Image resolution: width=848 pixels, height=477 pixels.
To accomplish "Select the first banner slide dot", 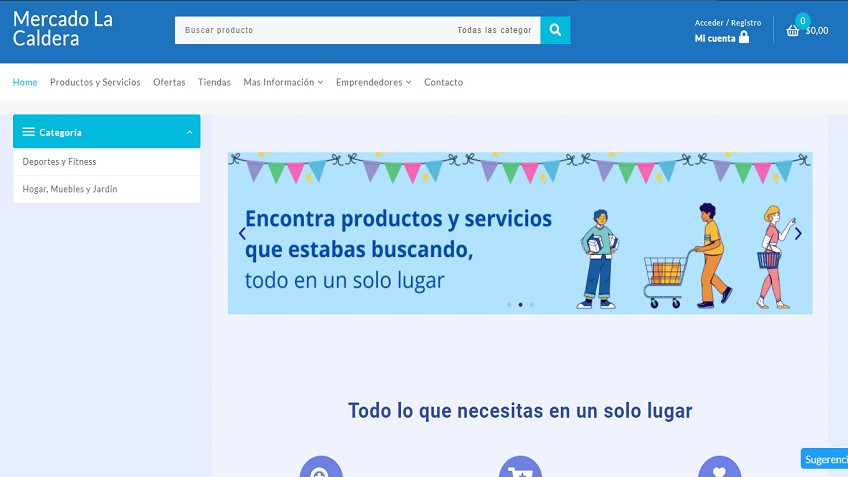I will [x=509, y=304].
